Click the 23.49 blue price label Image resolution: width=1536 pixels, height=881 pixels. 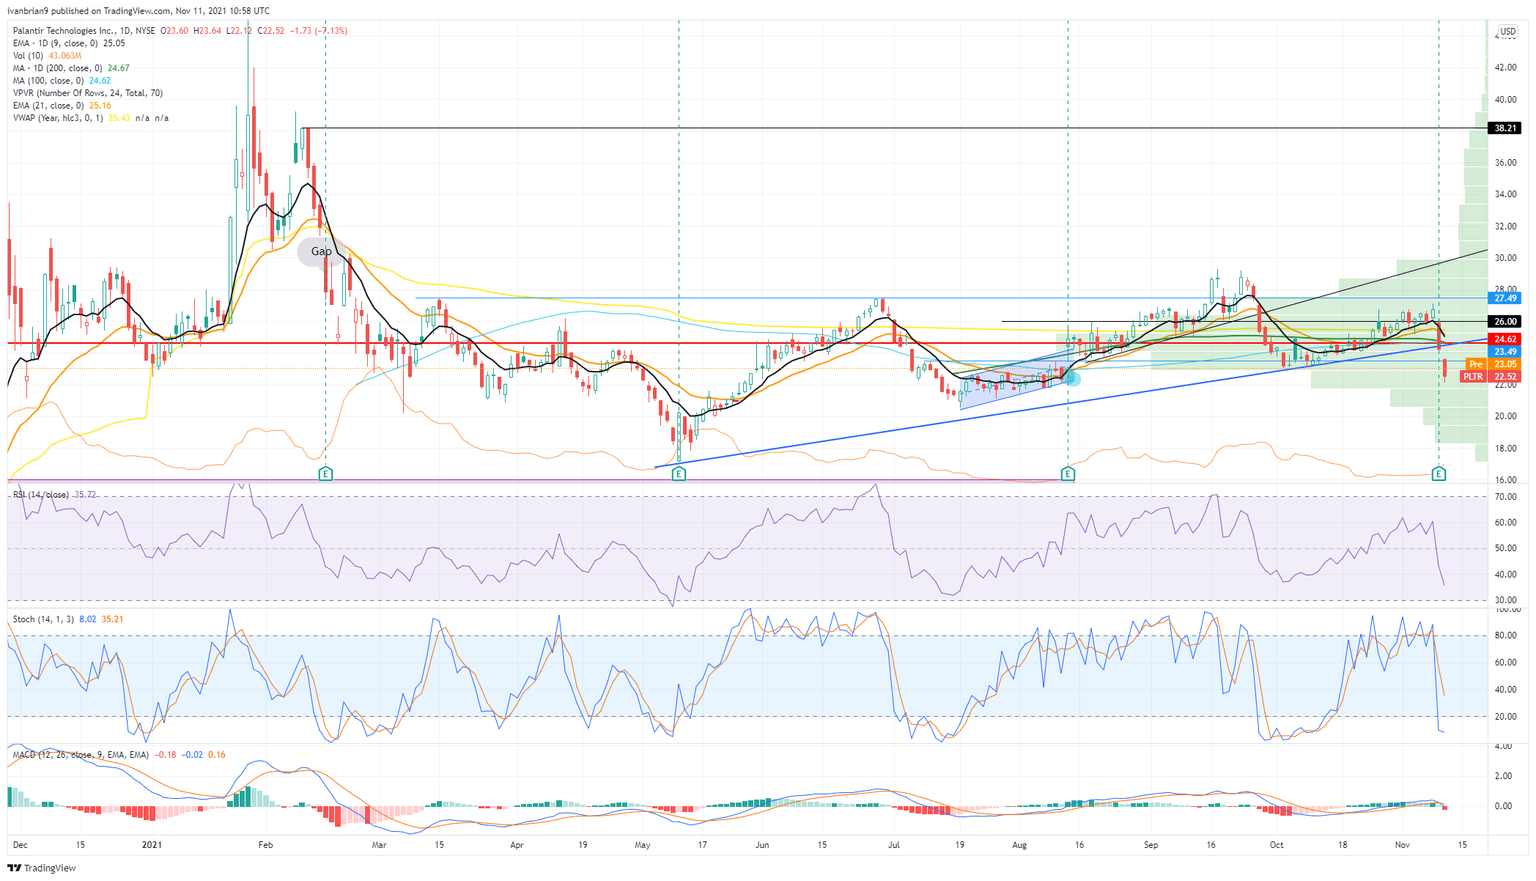(1505, 352)
